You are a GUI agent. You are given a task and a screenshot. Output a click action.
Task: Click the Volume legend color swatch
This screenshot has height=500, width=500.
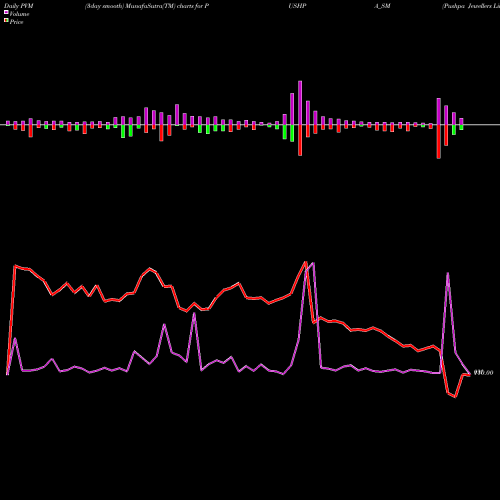coord(6,12)
